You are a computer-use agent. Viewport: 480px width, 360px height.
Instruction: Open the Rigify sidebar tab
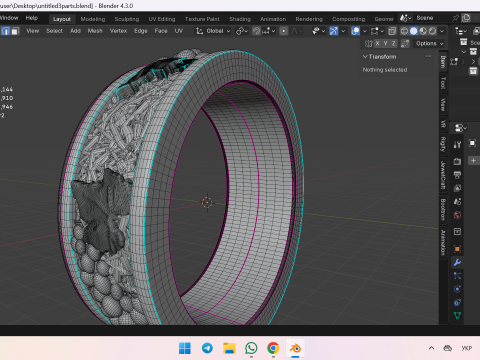point(443,144)
